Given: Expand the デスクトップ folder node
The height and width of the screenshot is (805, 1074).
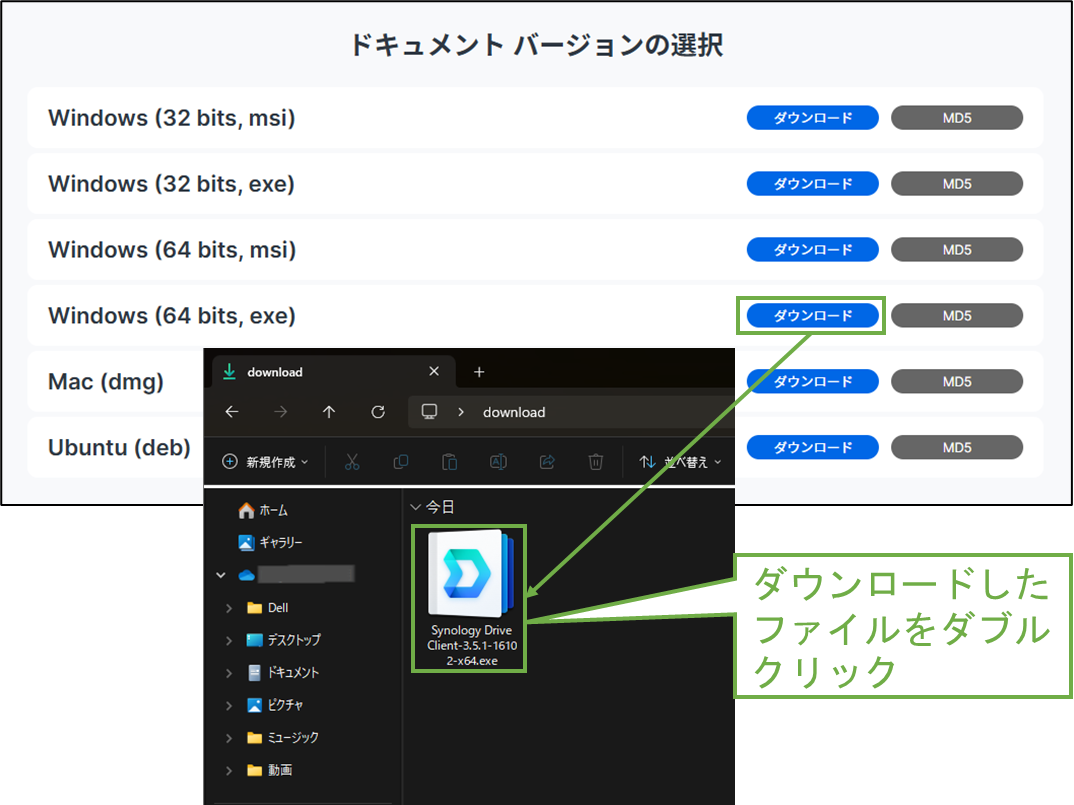Looking at the screenshot, I should pyautogui.click(x=229, y=641).
